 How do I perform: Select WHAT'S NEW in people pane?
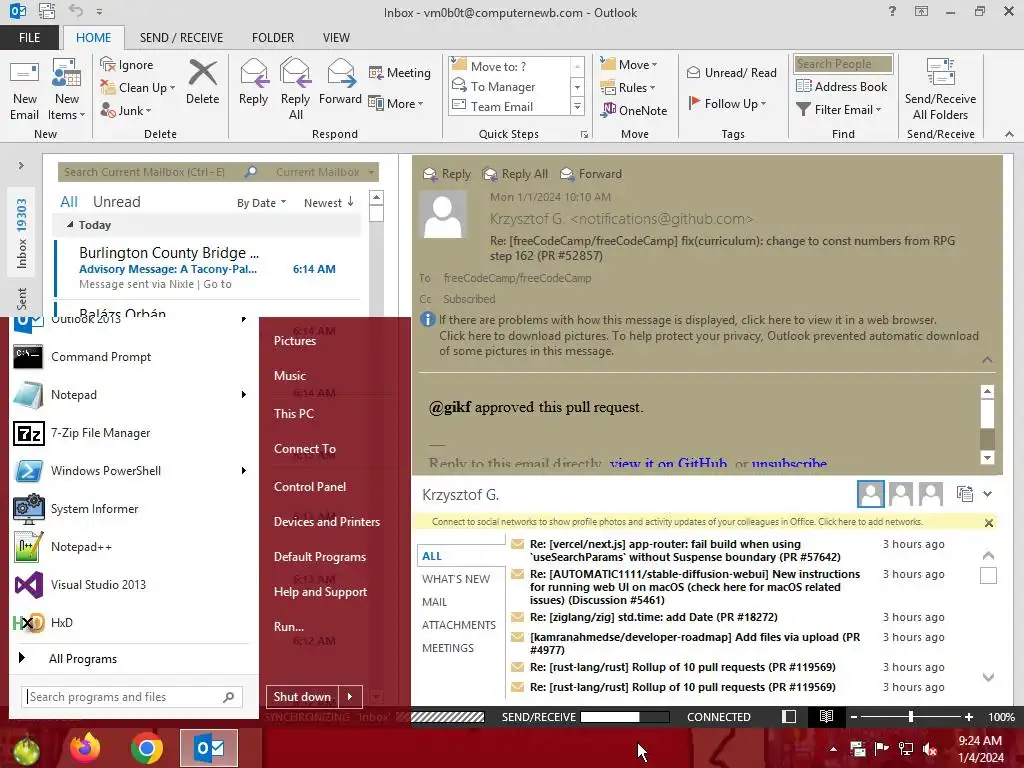pos(456,579)
